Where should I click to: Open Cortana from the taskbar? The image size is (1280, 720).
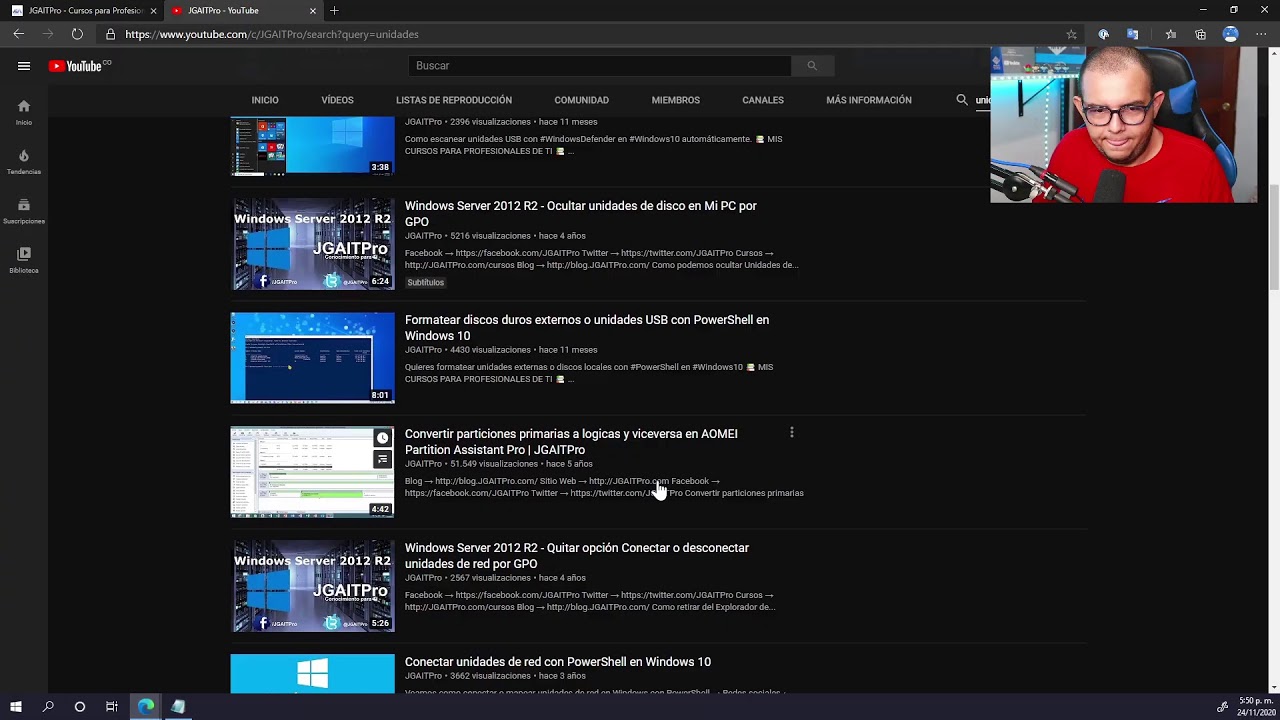[80, 707]
